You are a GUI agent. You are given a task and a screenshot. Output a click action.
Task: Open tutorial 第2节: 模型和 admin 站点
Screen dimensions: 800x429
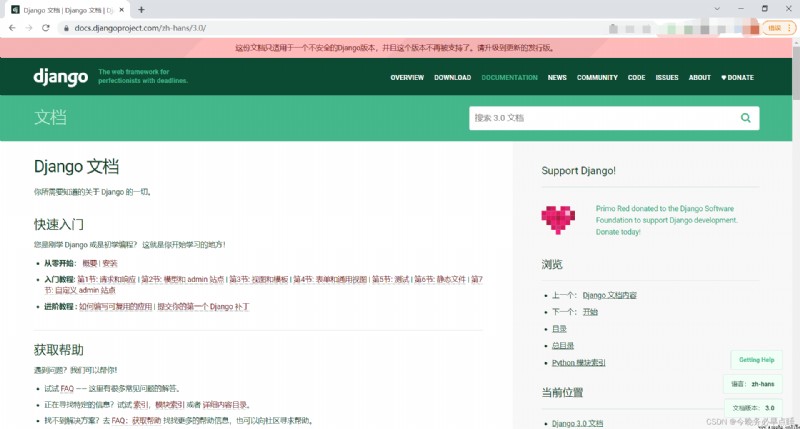[x=183, y=280]
